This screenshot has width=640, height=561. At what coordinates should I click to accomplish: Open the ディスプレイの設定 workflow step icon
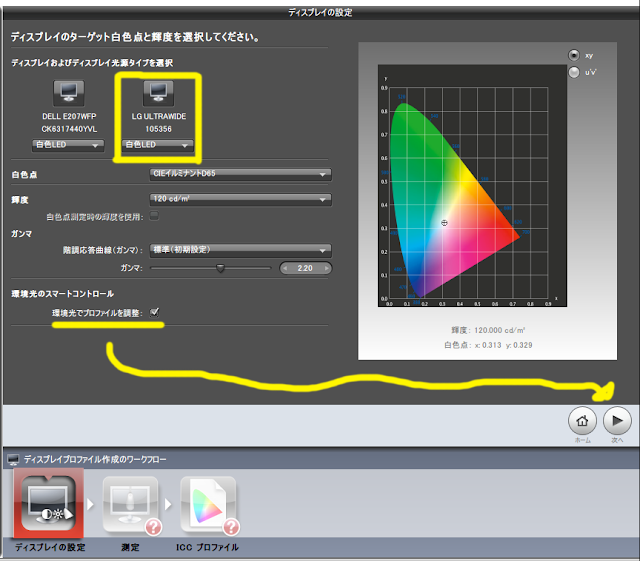pyautogui.click(x=49, y=503)
